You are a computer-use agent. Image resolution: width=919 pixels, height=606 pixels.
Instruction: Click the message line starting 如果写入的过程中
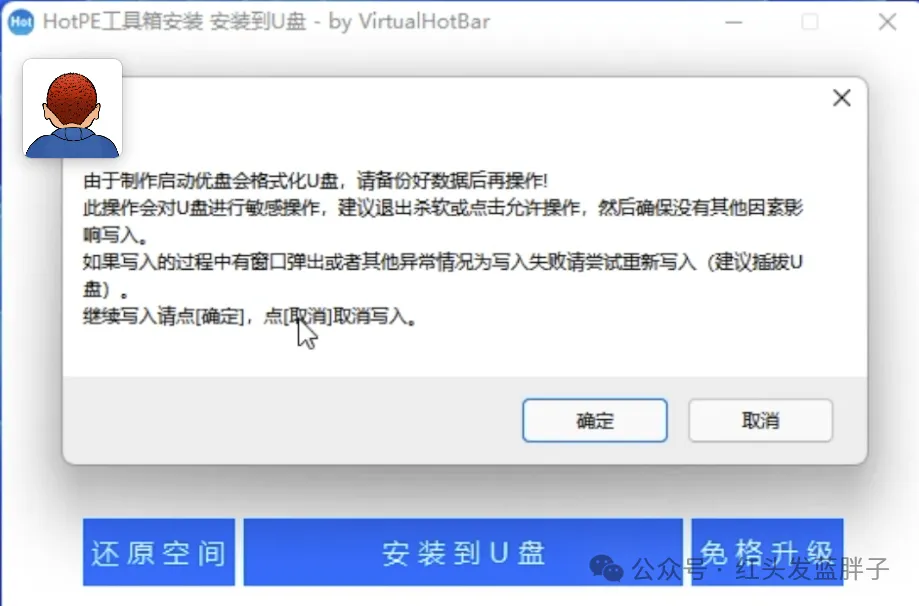point(443,275)
